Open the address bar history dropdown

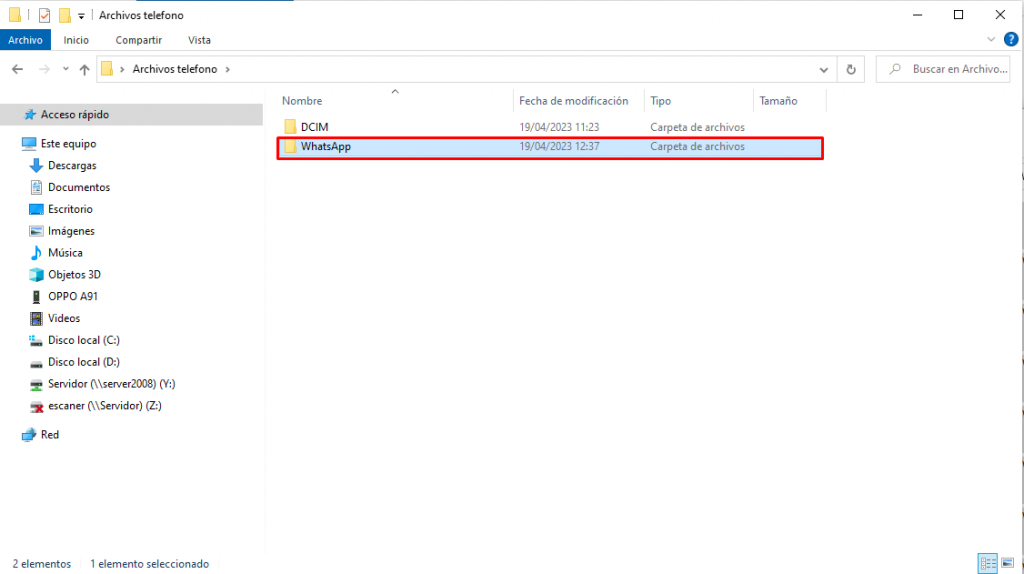824,69
